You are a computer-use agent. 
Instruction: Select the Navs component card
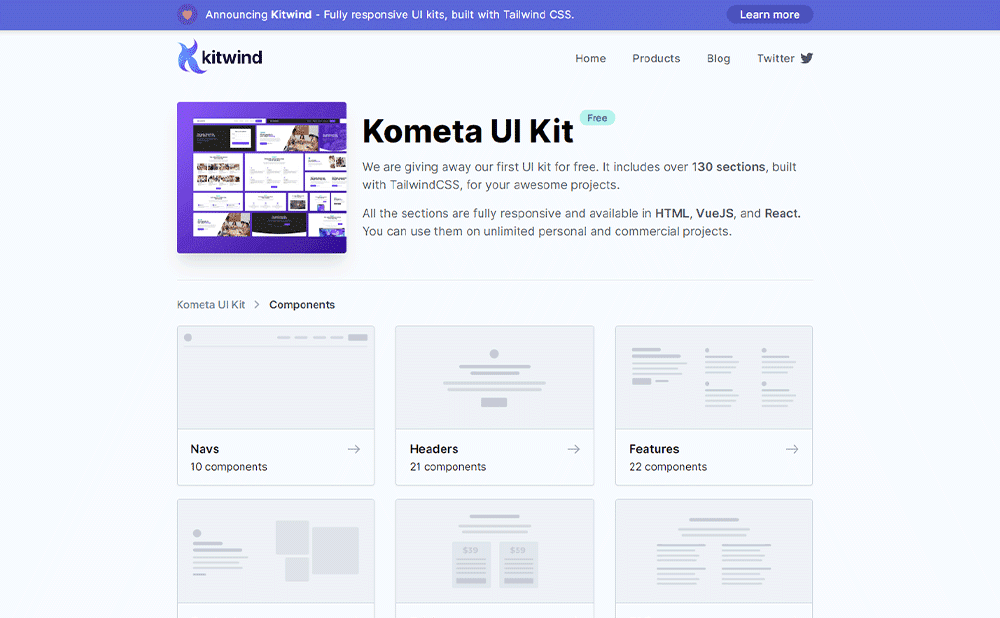(276, 404)
